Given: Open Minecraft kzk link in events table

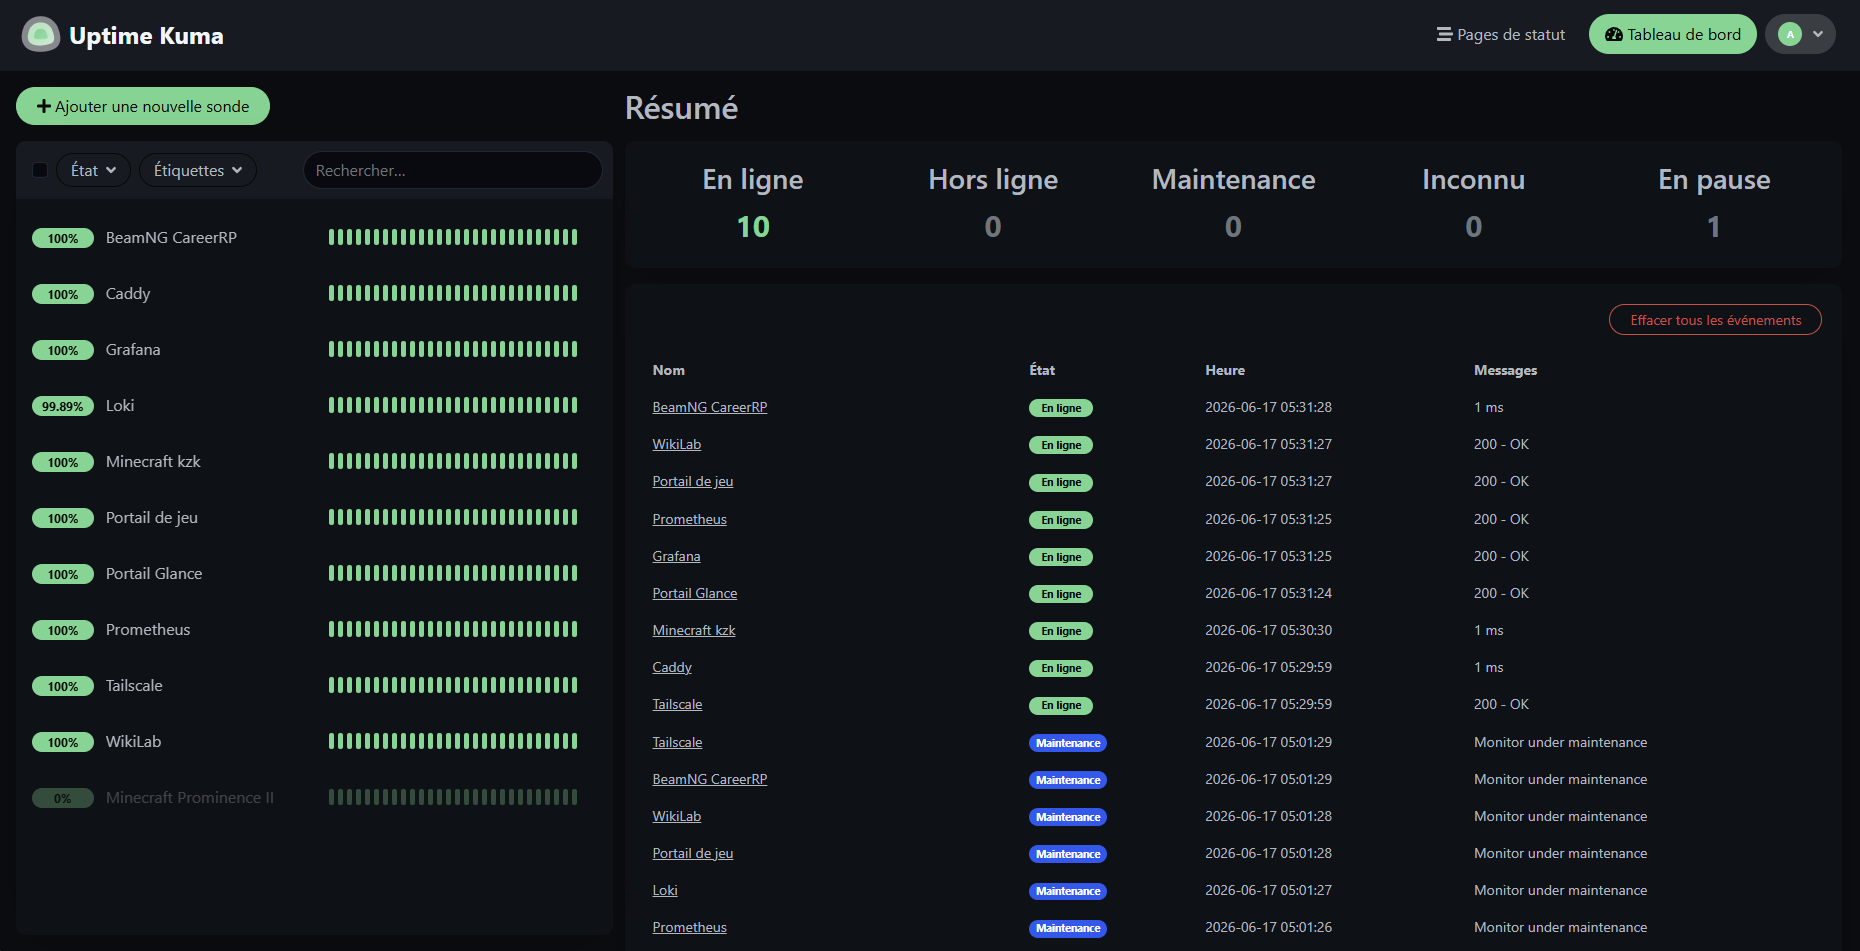Looking at the screenshot, I should point(694,630).
